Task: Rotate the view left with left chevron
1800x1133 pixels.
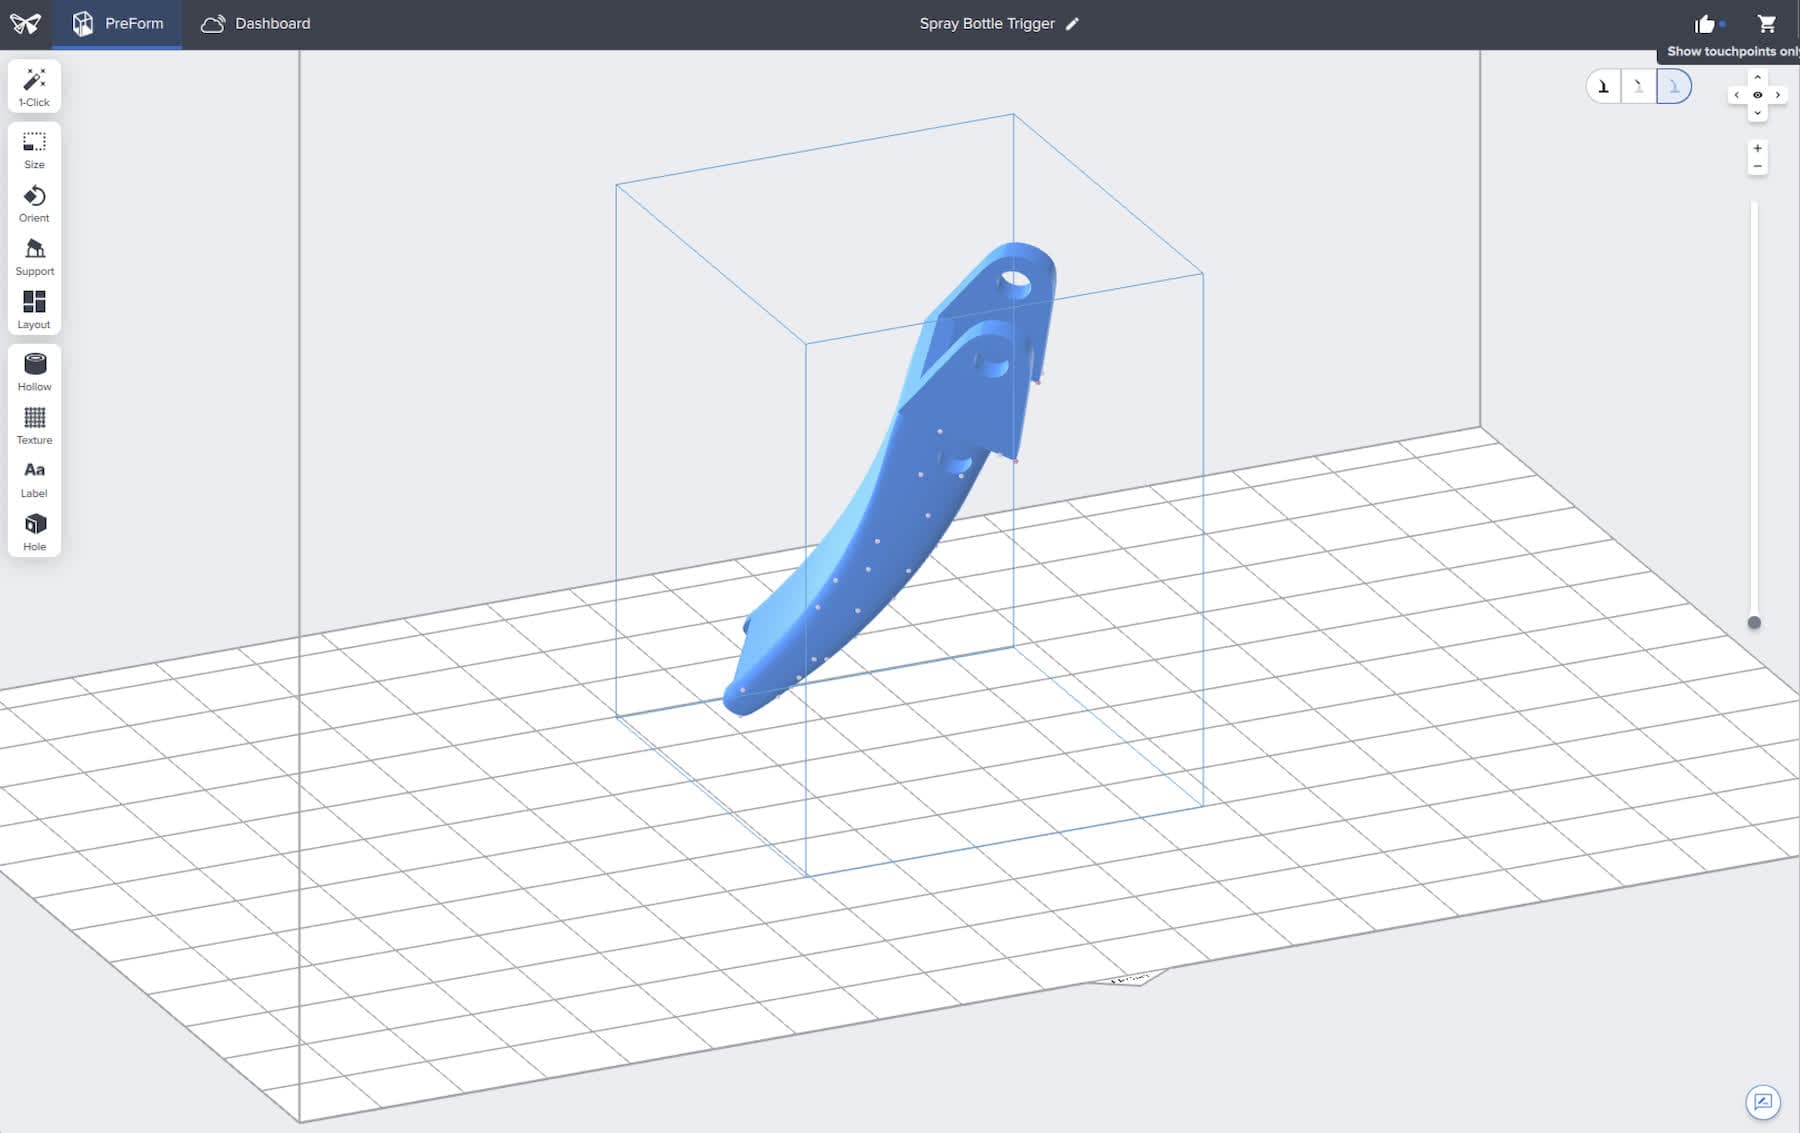Action: (x=1737, y=95)
